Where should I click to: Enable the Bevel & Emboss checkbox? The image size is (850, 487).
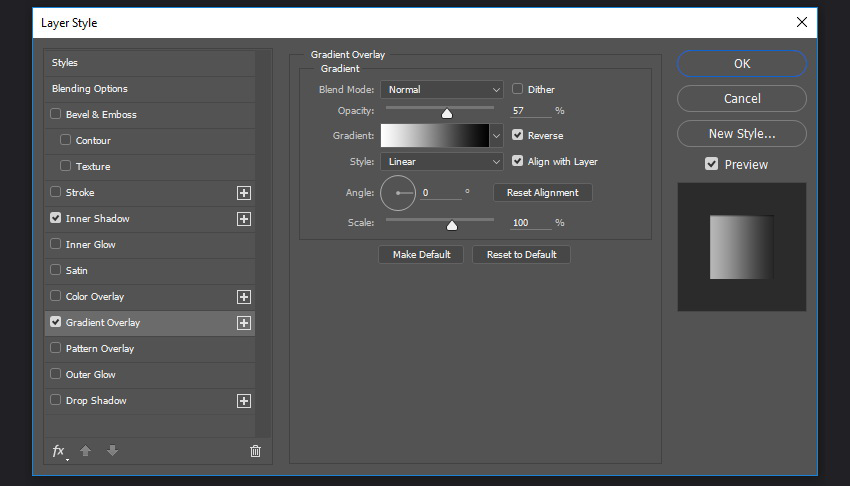click(x=55, y=114)
